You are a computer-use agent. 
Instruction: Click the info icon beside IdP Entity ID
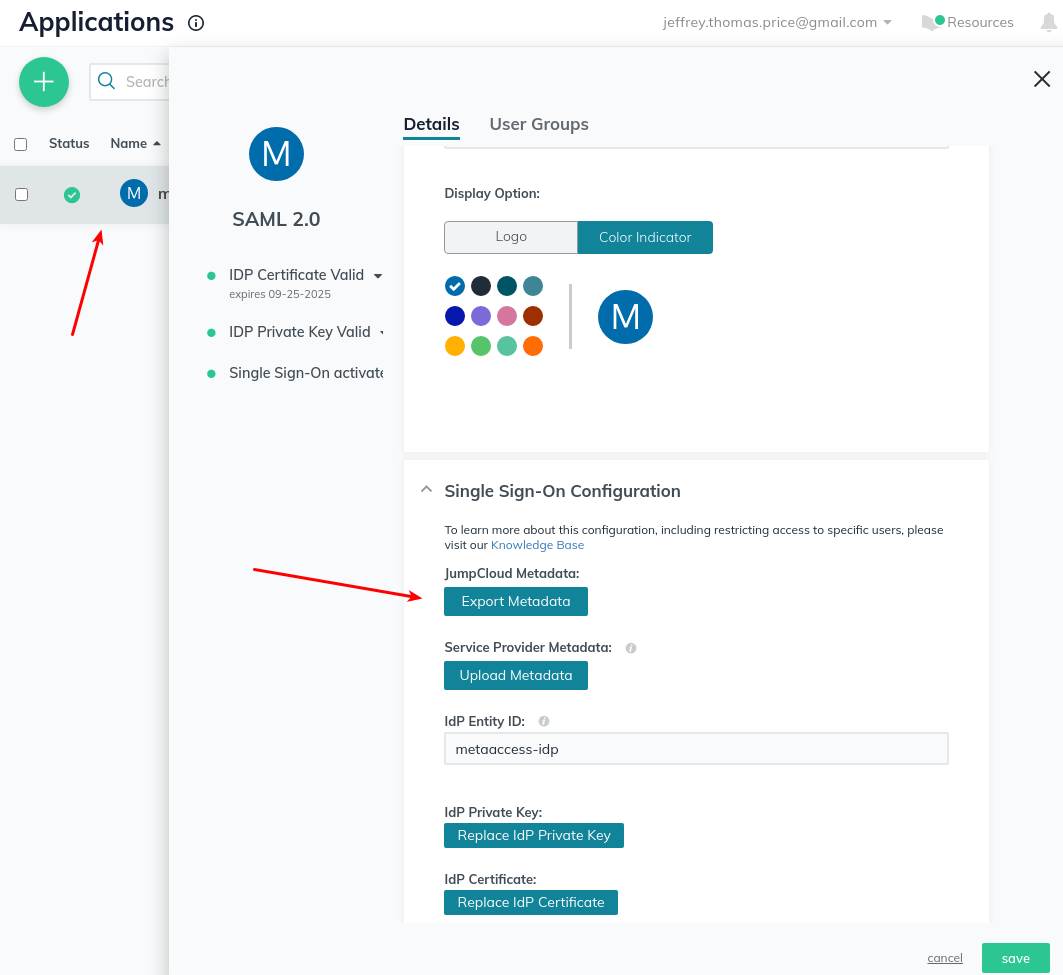544,721
